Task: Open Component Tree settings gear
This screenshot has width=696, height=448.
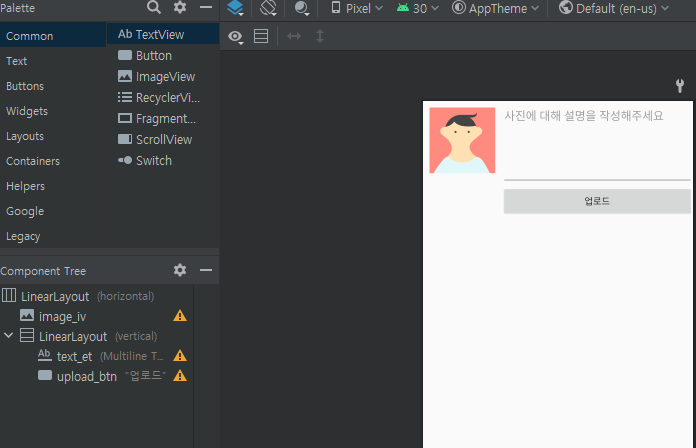Action: (x=180, y=270)
